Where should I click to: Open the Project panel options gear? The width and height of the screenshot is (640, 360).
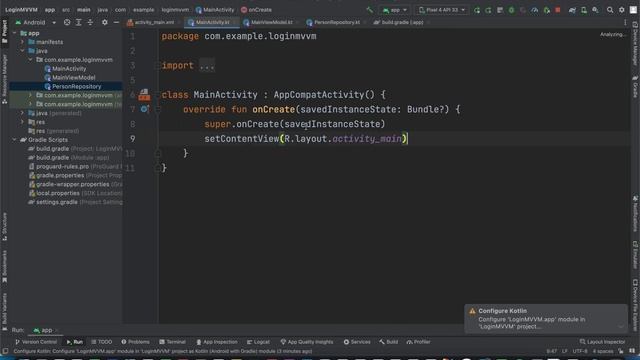[104, 22]
